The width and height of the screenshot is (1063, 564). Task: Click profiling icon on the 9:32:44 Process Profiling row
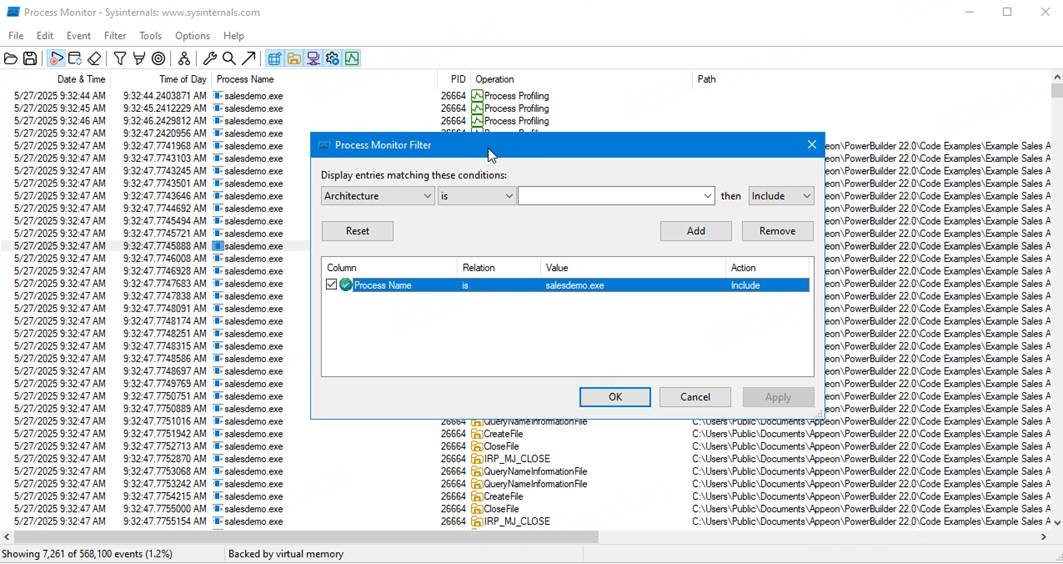[477, 96]
